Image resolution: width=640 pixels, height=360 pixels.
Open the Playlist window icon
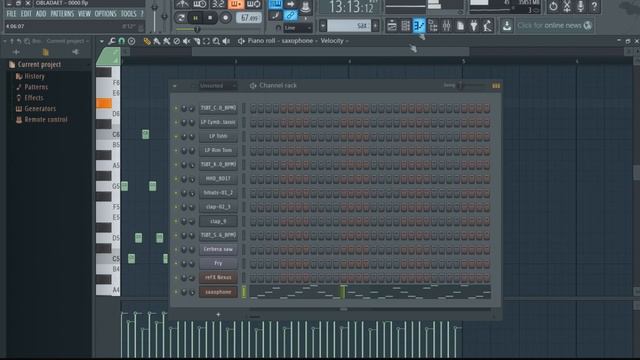point(392,26)
